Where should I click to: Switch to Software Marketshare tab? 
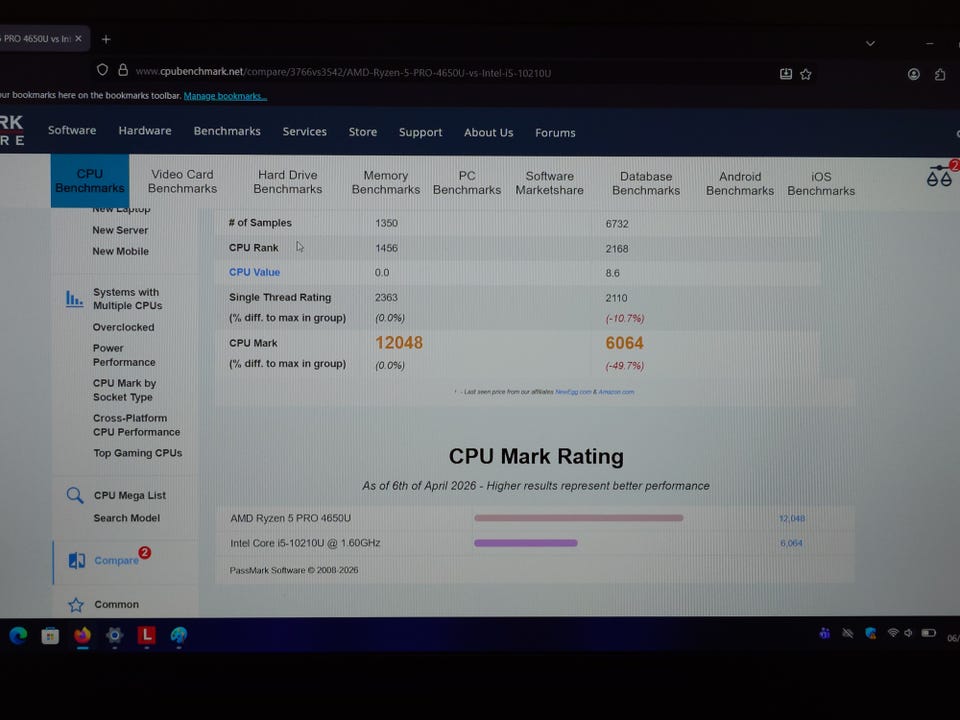tap(550, 183)
